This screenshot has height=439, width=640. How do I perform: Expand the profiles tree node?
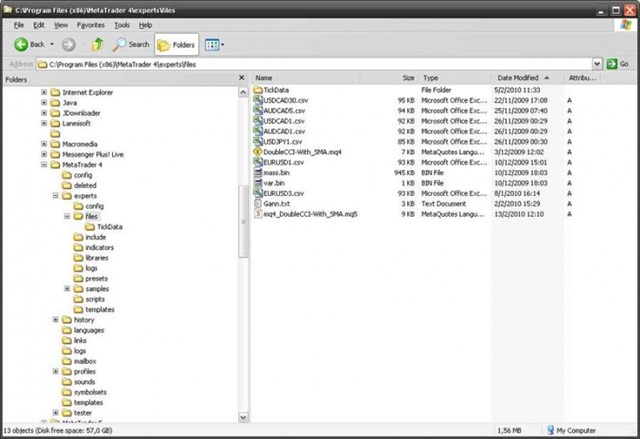coord(56,372)
